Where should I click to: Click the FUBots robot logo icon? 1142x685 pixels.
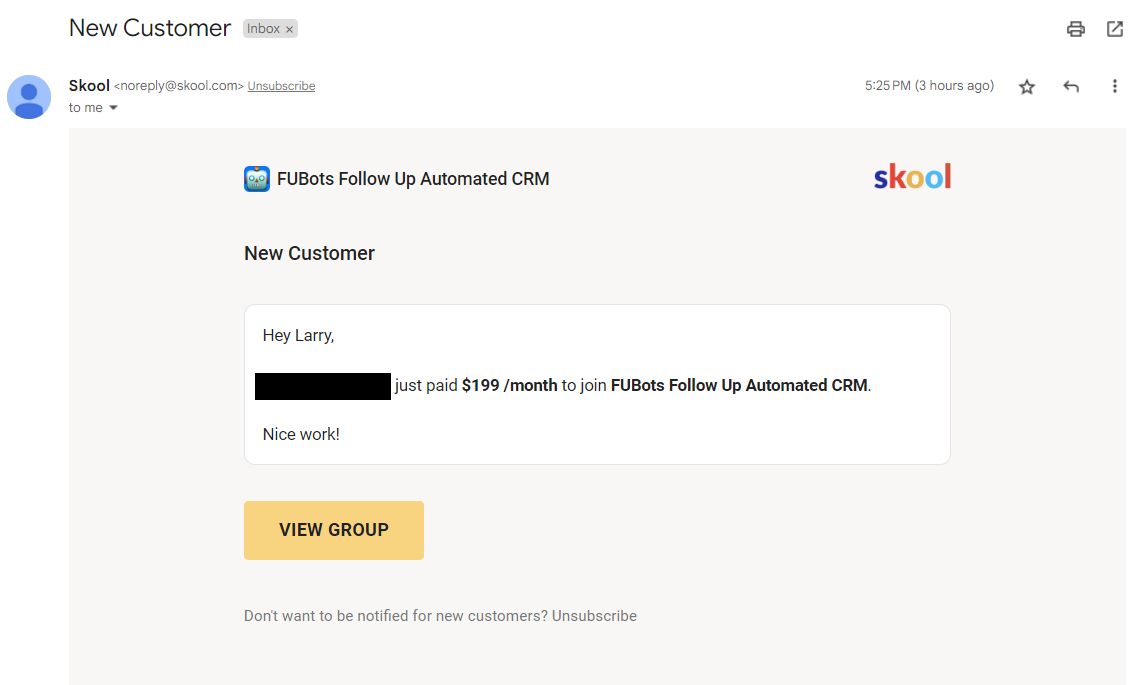pos(257,178)
